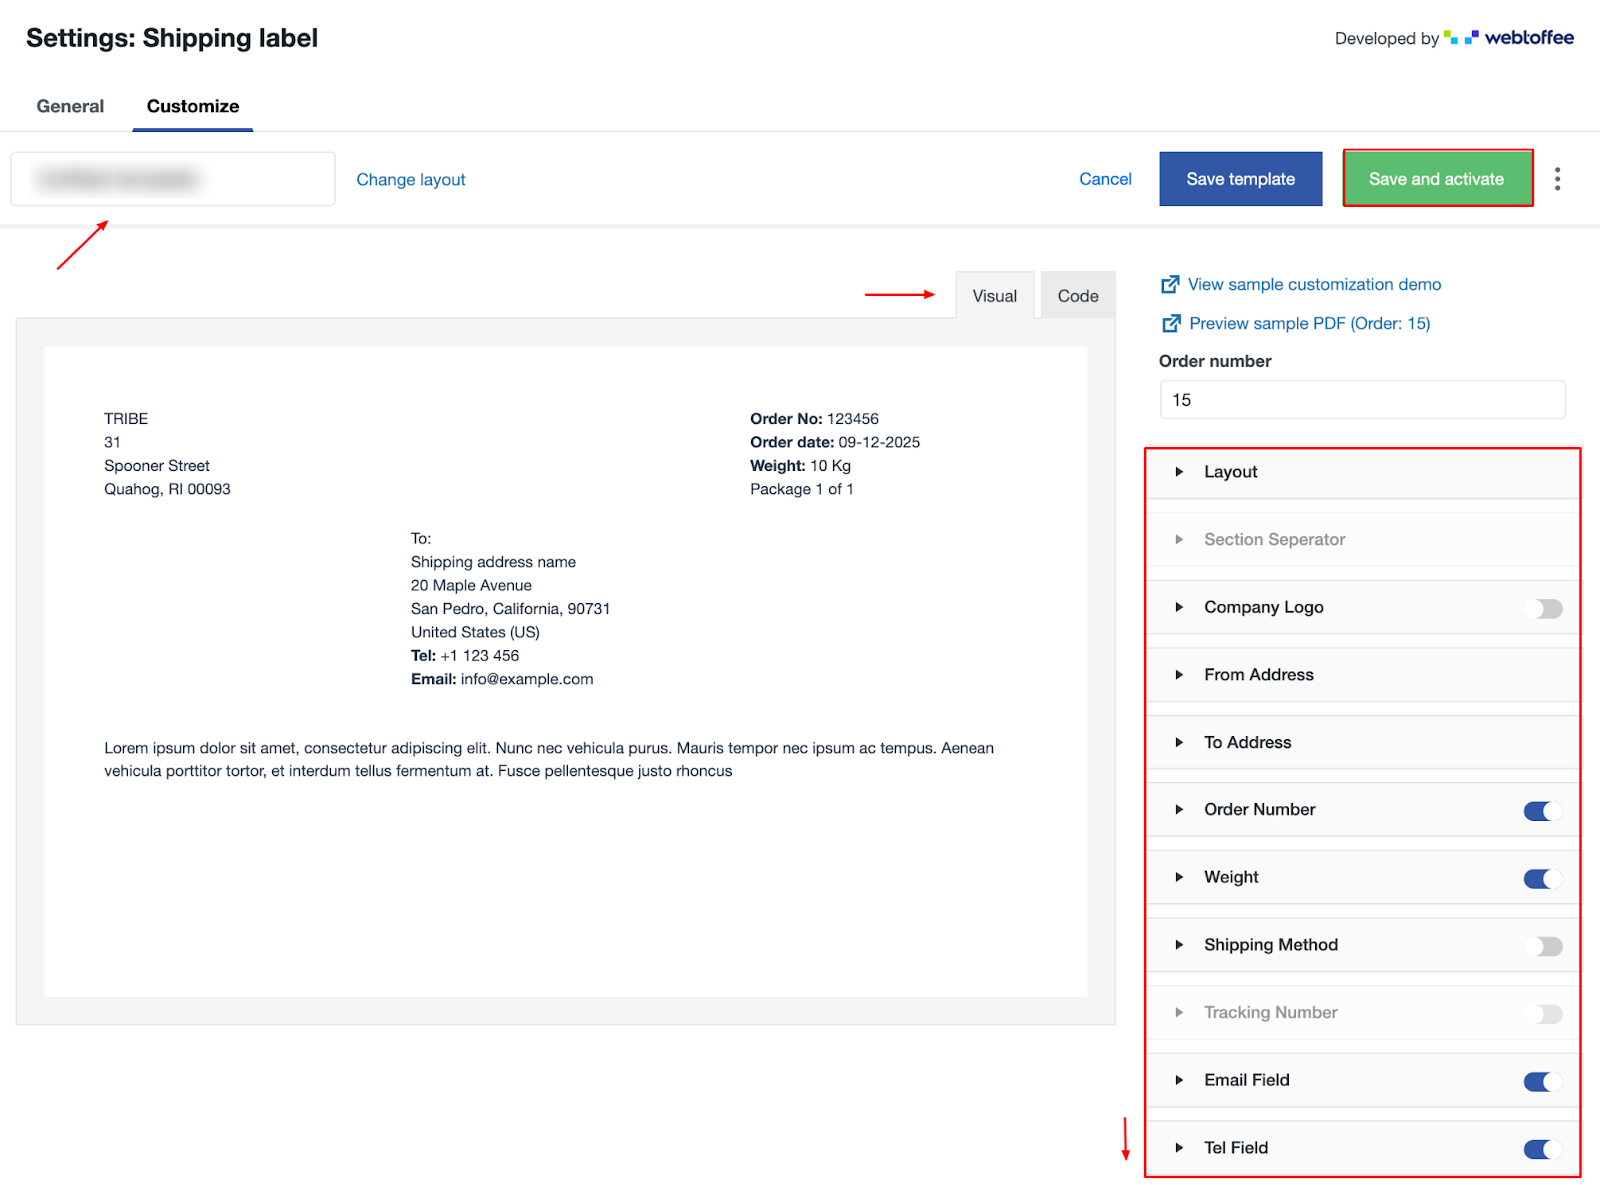Enable the Shipping Method toggle

[x=1548, y=946]
